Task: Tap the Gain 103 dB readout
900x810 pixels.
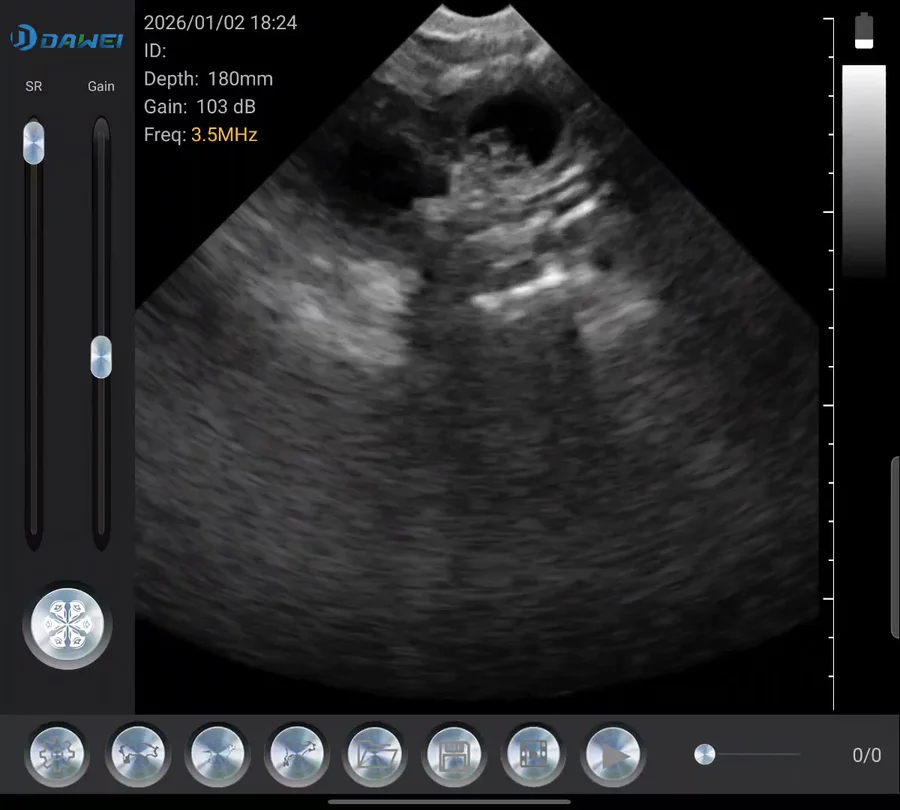Action: [x=200, y=107]
